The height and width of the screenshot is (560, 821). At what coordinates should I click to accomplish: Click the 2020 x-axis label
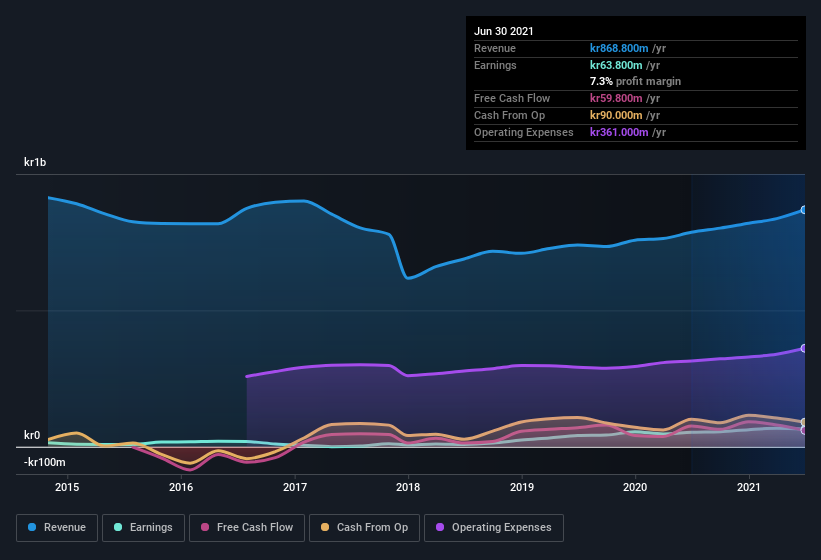click(x=635, y=487)
